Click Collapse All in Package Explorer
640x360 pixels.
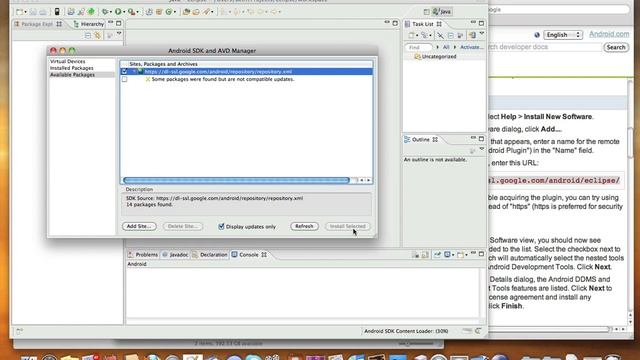point(88,36)
